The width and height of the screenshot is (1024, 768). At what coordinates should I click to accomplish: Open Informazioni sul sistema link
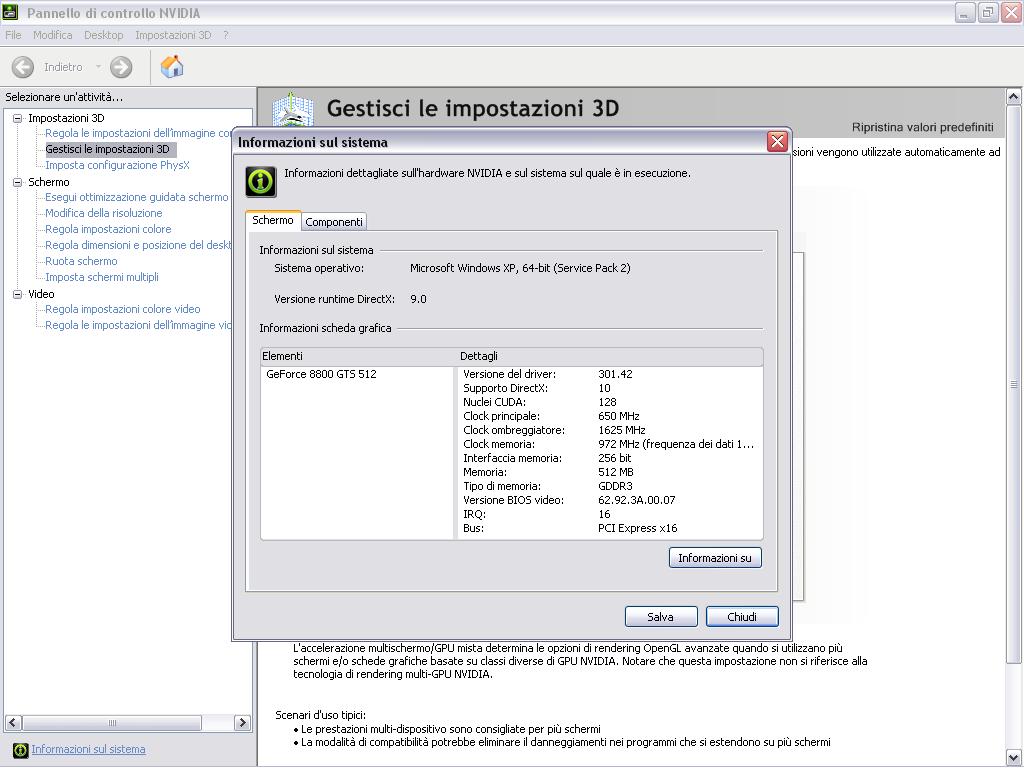pos(88,750)
